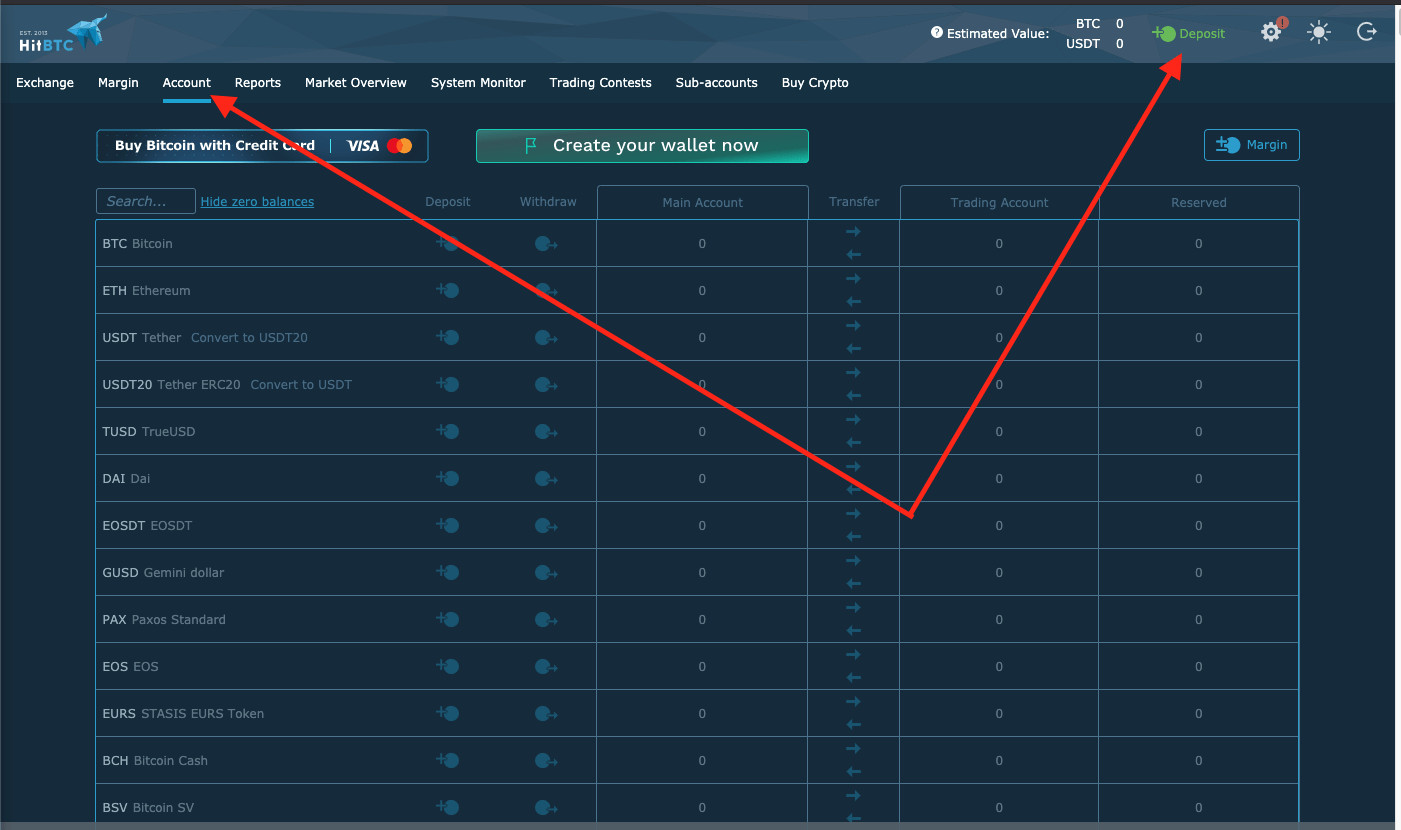Click EOSDT deposit icon
1401x830 pixels.
pyautogui.click(x=447, y=525)
